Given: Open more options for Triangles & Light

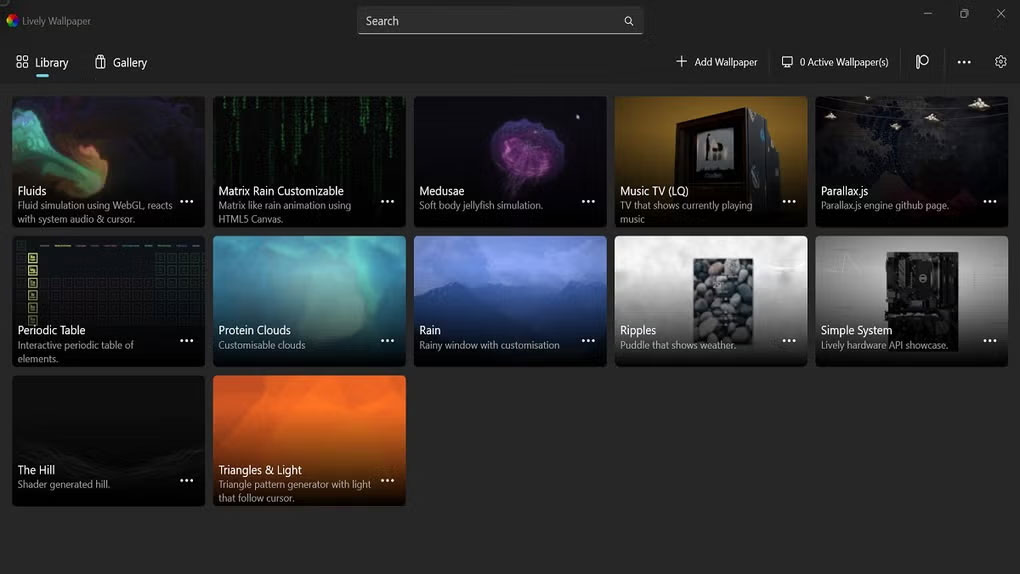Looking at the screenshot, I should [x=387, y=481].
